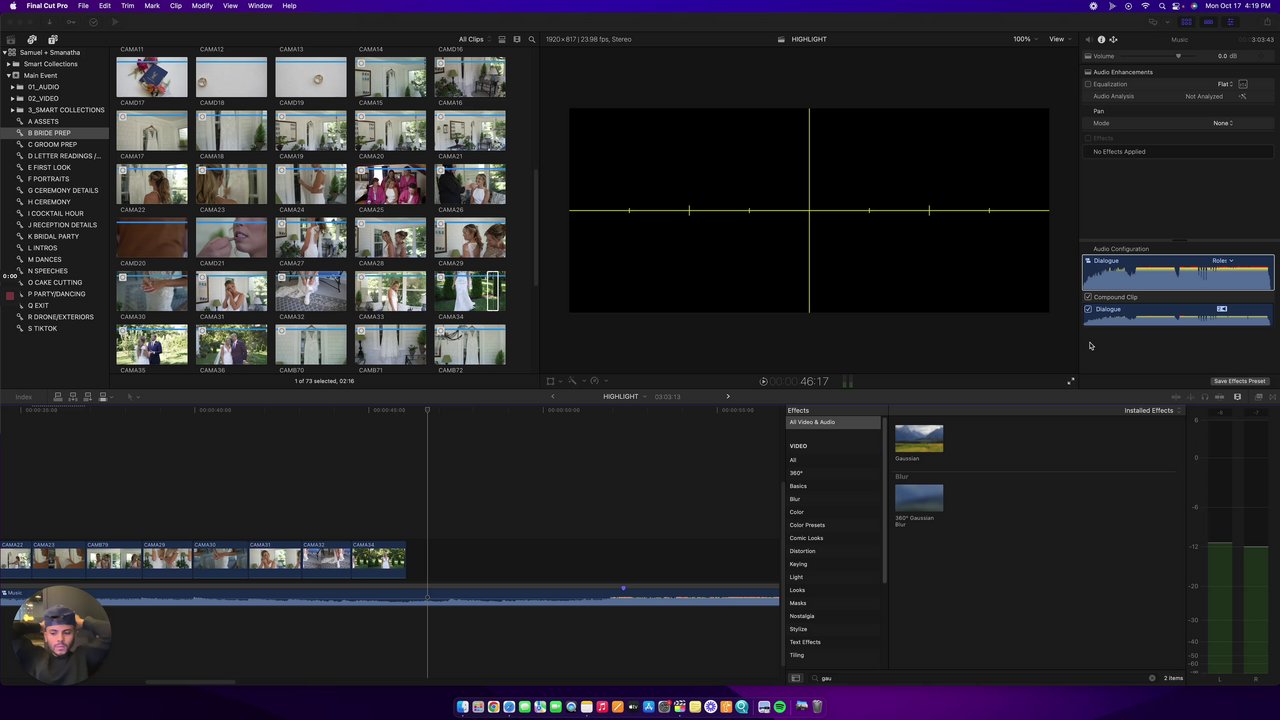Image resolution: width=1280 pixels, height=720 pixels.
Task: Uncheck the Compound Clip checkbox
Action: pos(1088,297)
